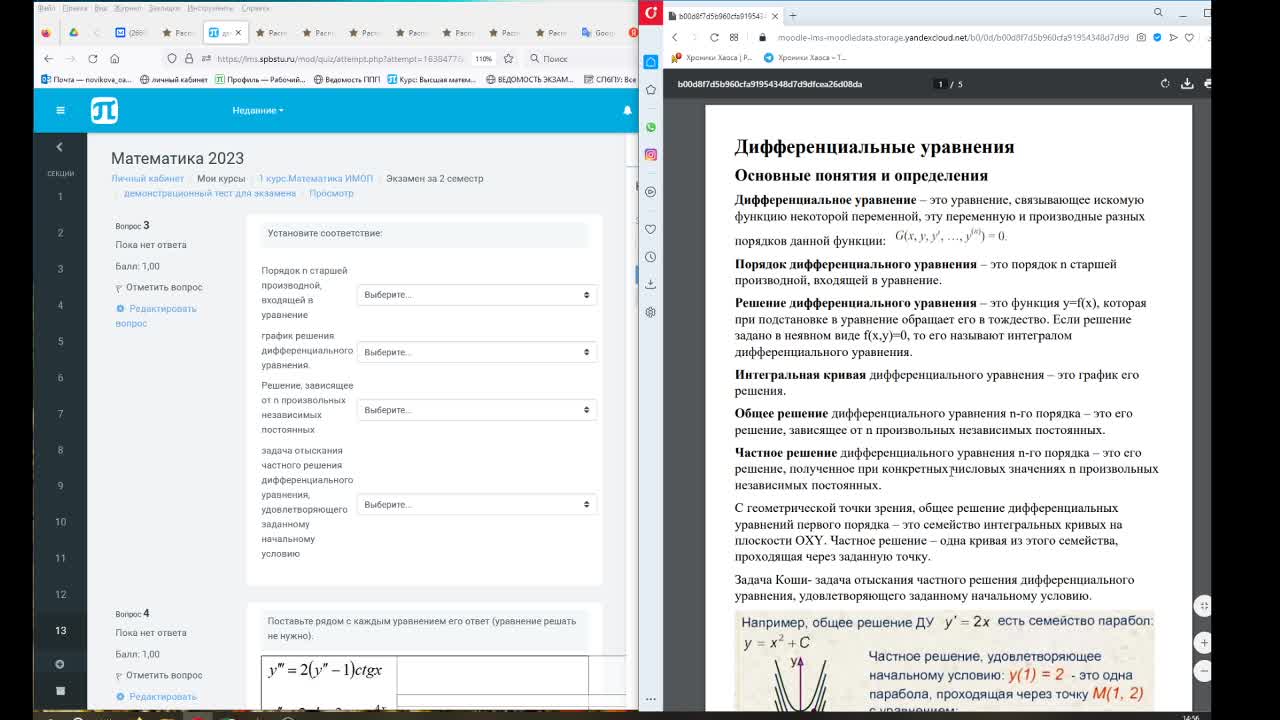Open 'Хроники Хаоса' Telegram bookmark in Opera
This screenshot has height=720, width=1280.
(x=805, y=58)
